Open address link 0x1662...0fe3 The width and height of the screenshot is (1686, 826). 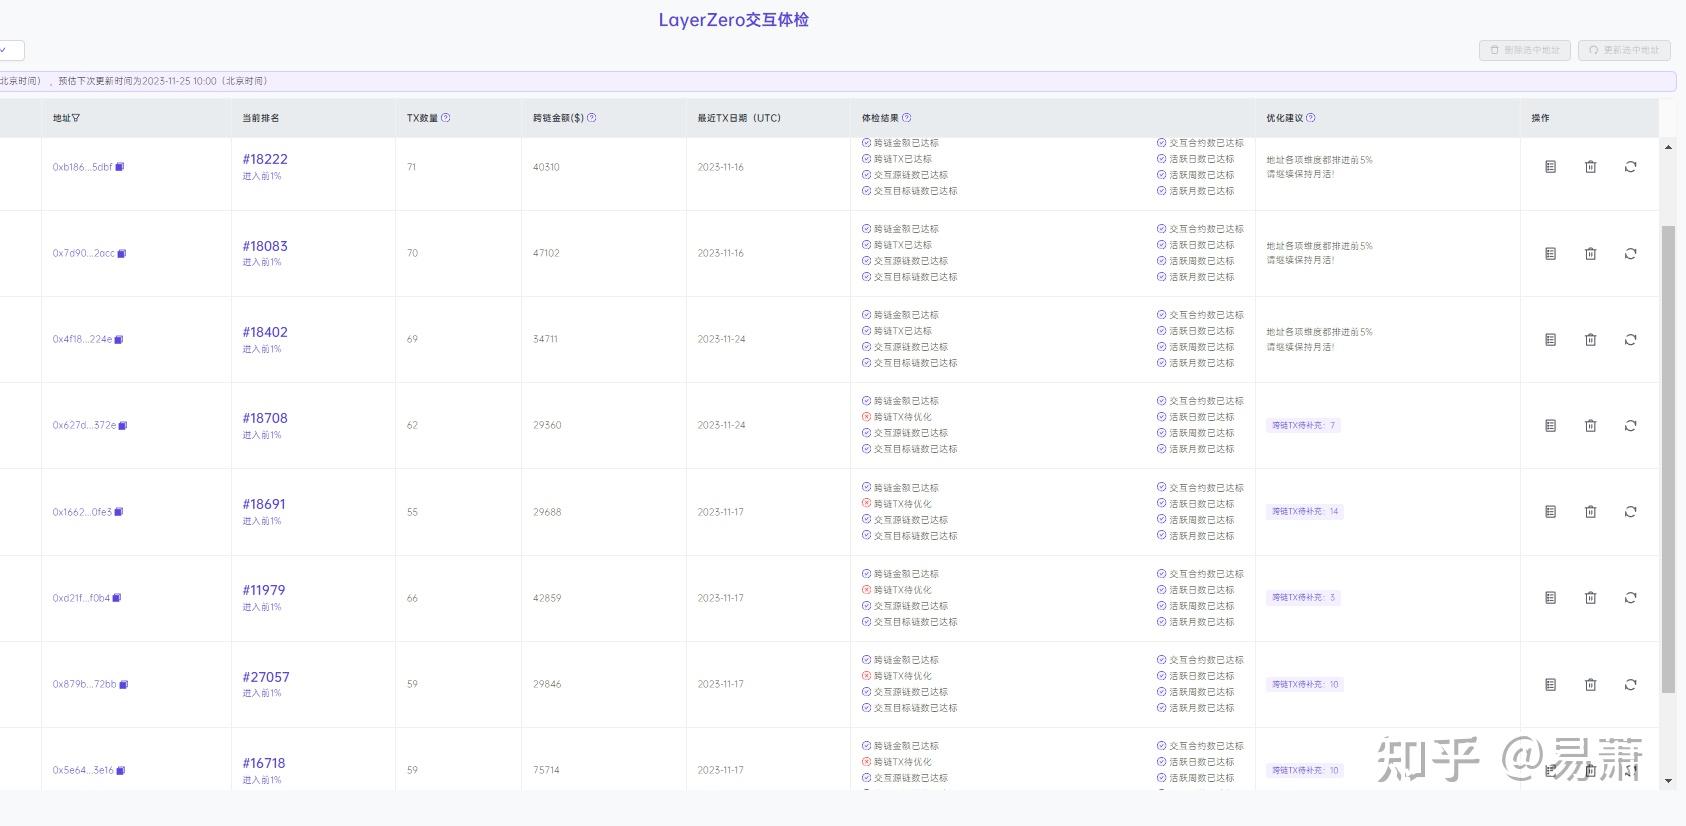point(82,512)
